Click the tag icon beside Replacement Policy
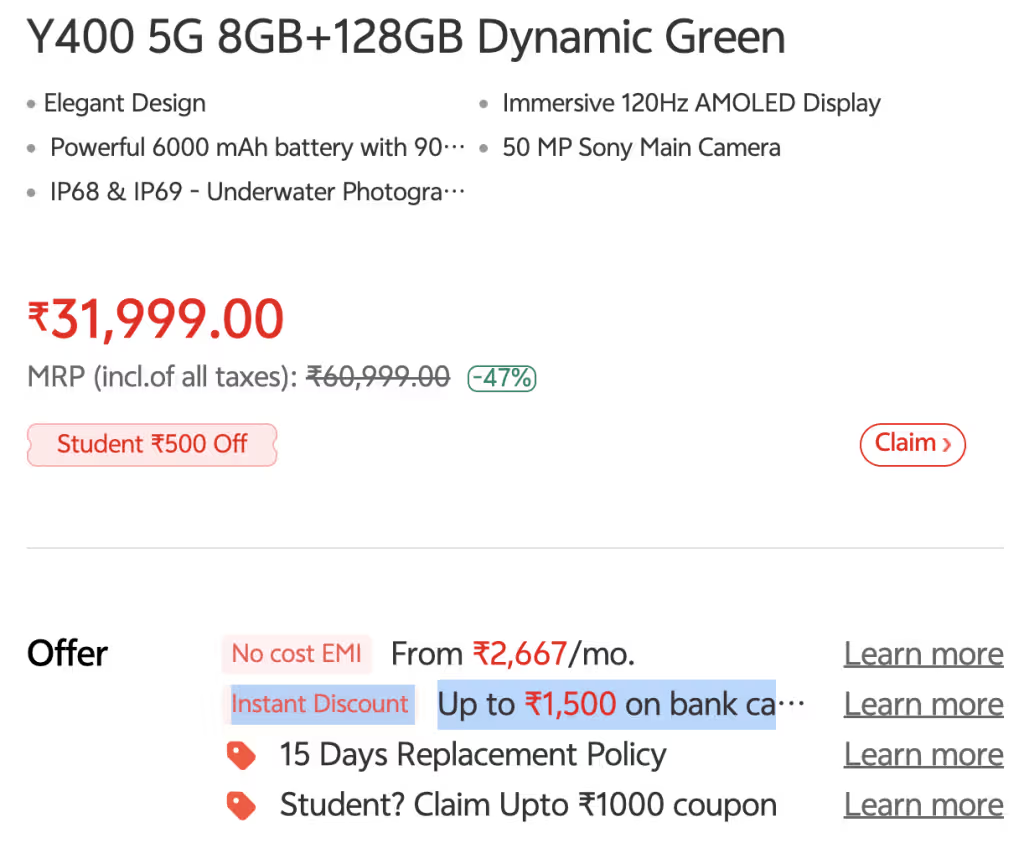Viewport: 1024px width, 843px height. click(241, 756)
